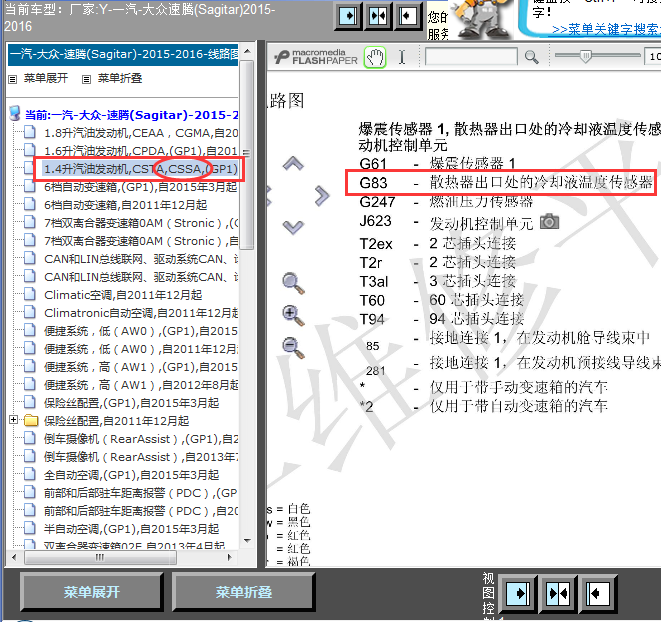The image size is (661, 622).
Task: Click the FlashPaper search magnifier icon
Action: (531, 57)
